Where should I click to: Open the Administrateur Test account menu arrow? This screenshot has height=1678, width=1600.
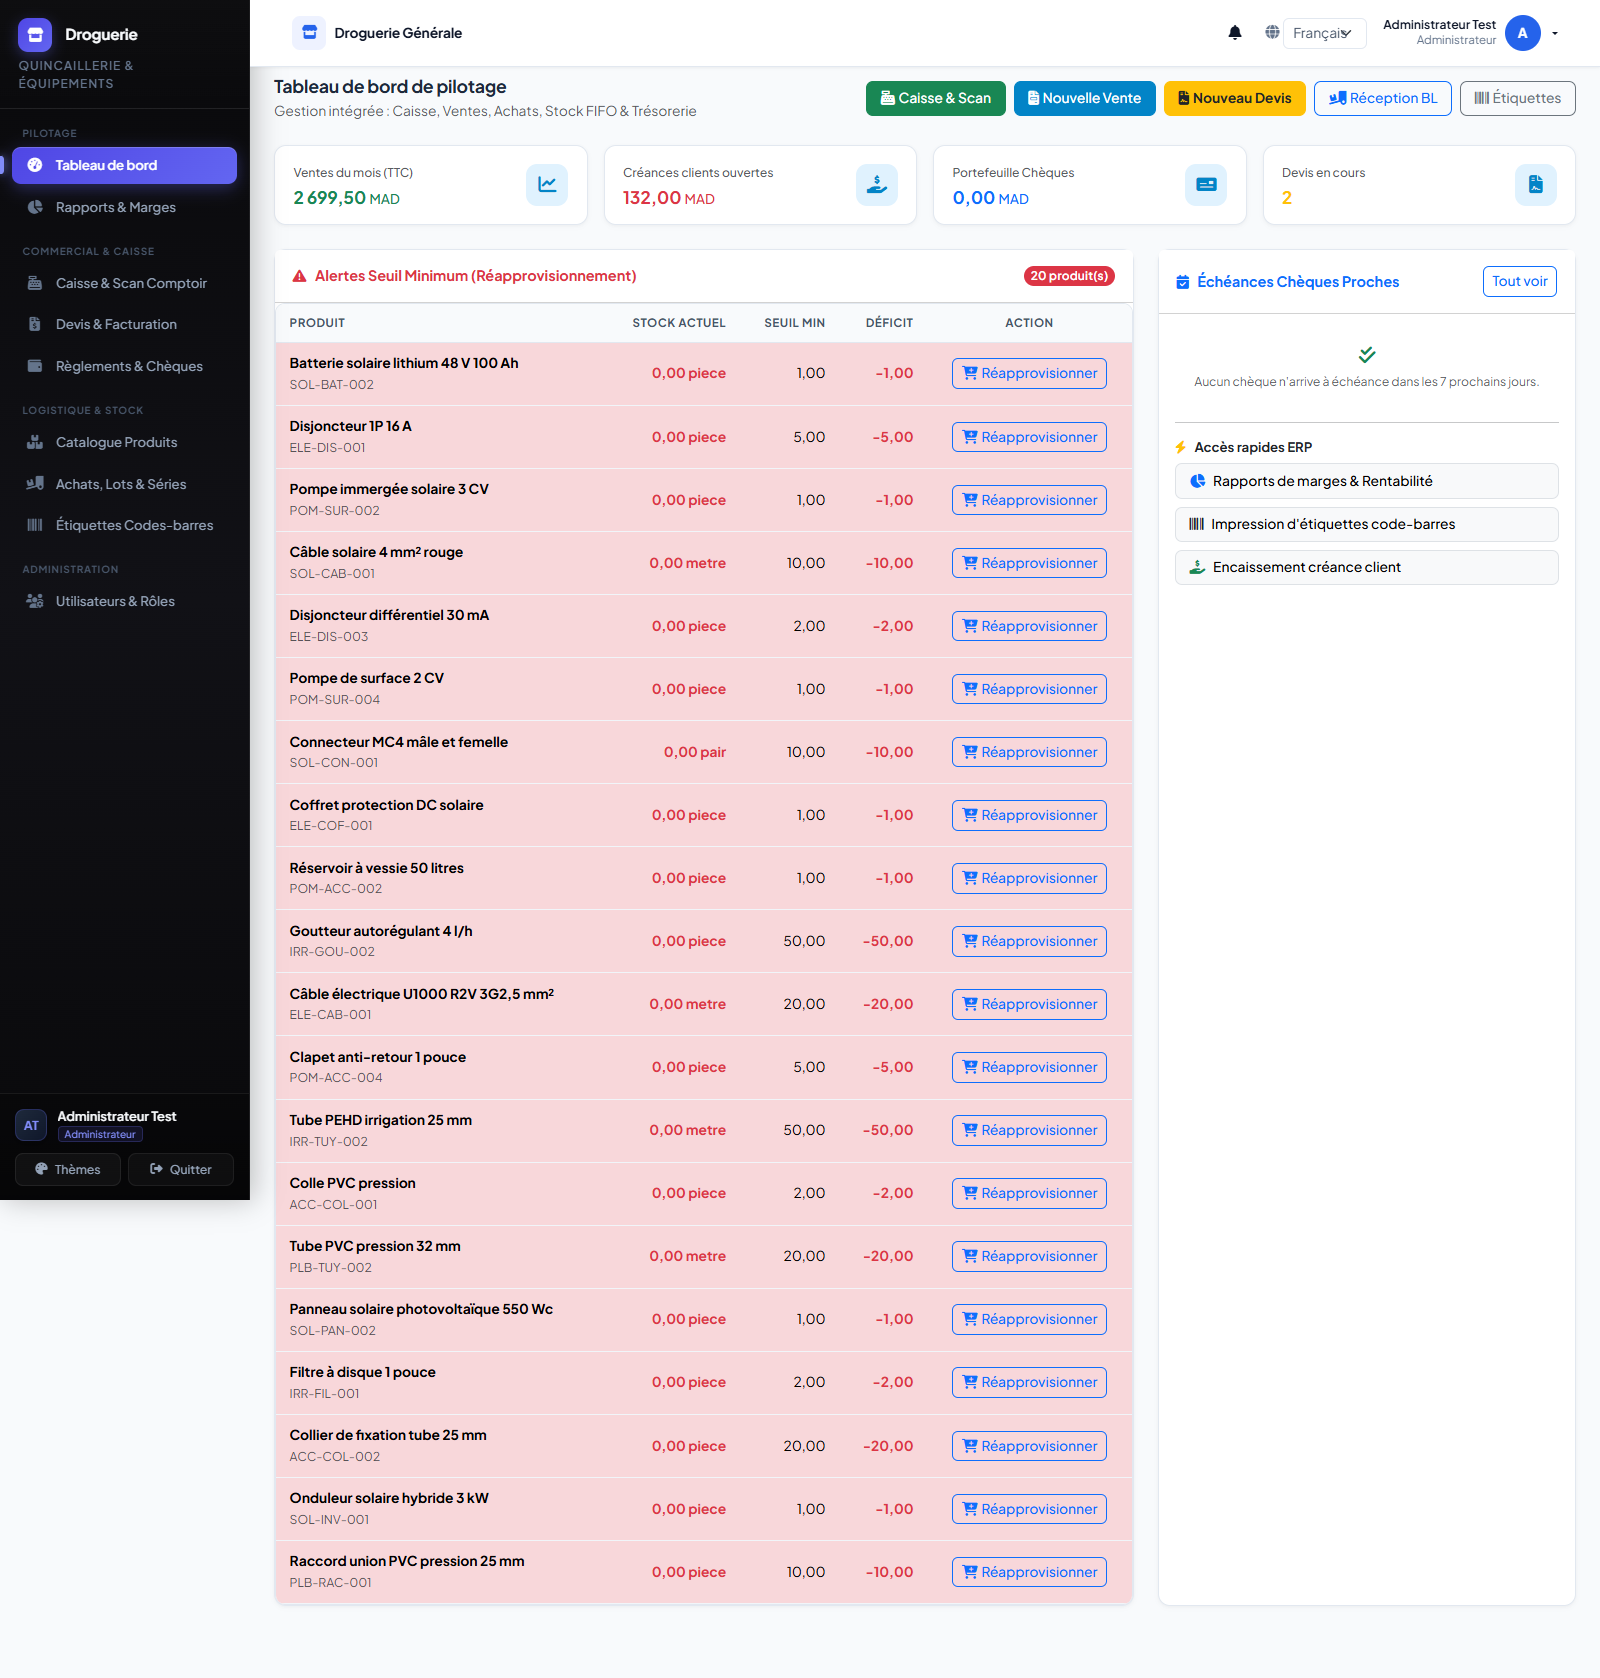[1555, 33]
